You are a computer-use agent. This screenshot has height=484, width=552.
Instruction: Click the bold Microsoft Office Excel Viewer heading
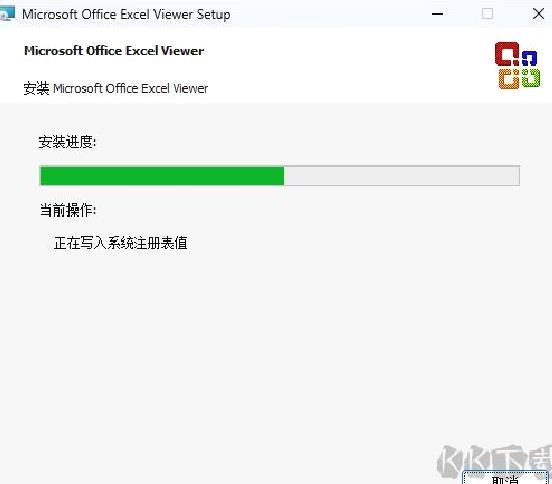pos(114,51)
